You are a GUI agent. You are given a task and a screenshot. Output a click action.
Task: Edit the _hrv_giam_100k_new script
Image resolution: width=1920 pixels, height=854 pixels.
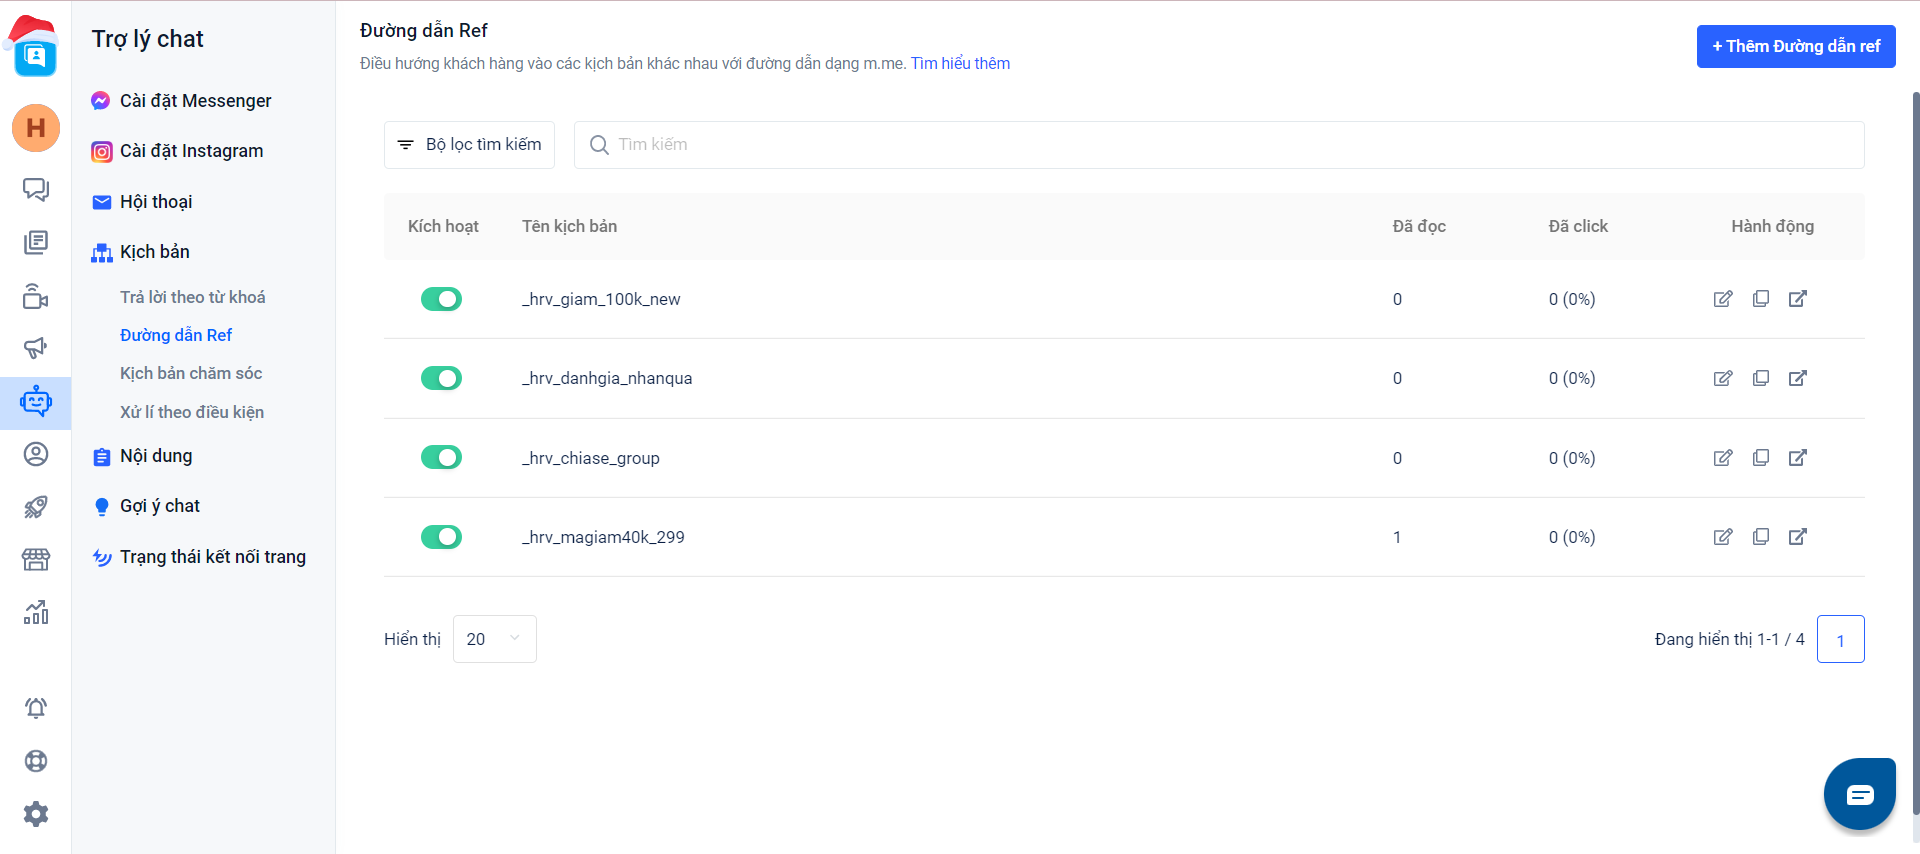pos(1723,299)
